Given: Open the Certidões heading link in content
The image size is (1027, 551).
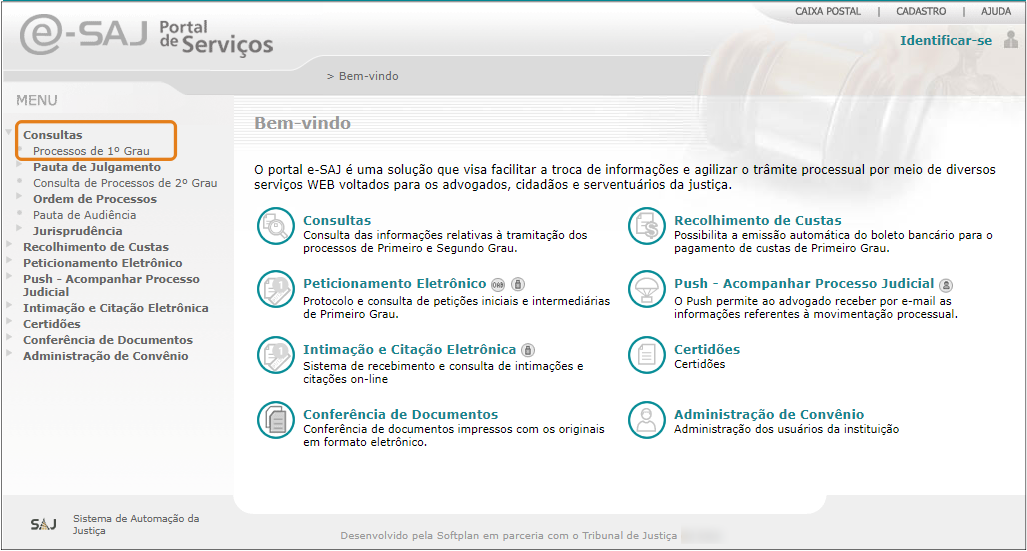Looking at the screenshot, I should [707, 350].
